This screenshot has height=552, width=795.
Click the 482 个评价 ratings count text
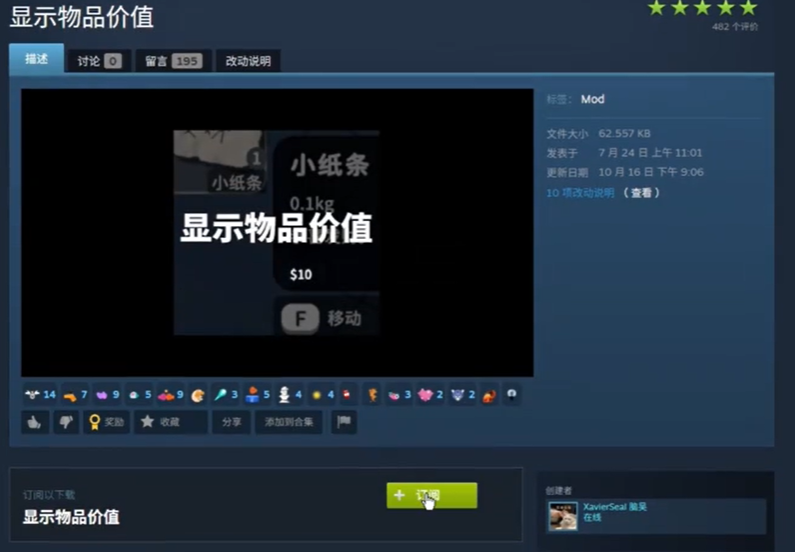[735, 27]
